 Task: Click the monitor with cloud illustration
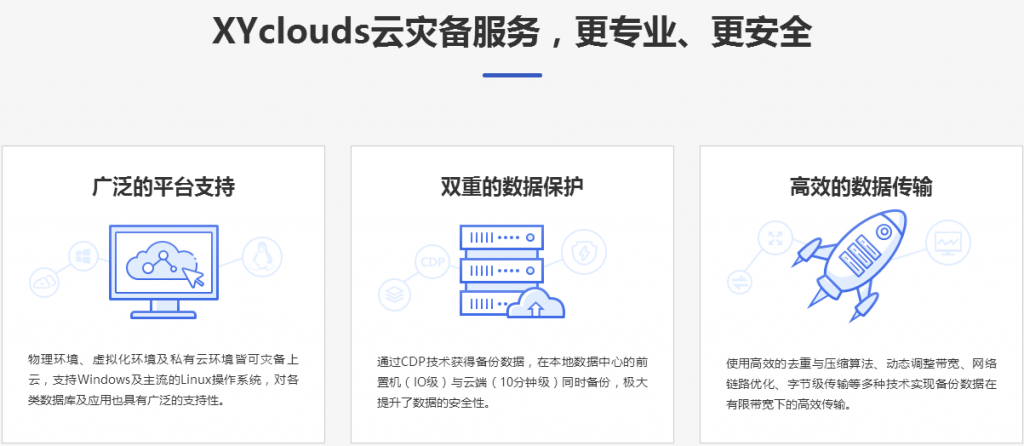click(164, 272)
